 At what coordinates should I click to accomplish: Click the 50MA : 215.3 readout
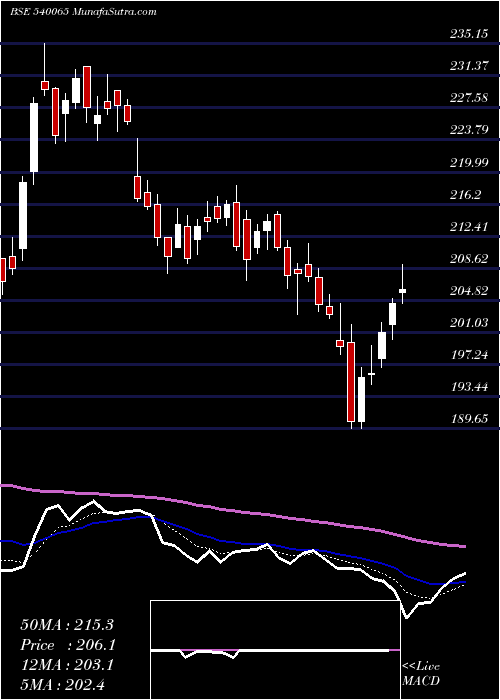tap(67, 625)
